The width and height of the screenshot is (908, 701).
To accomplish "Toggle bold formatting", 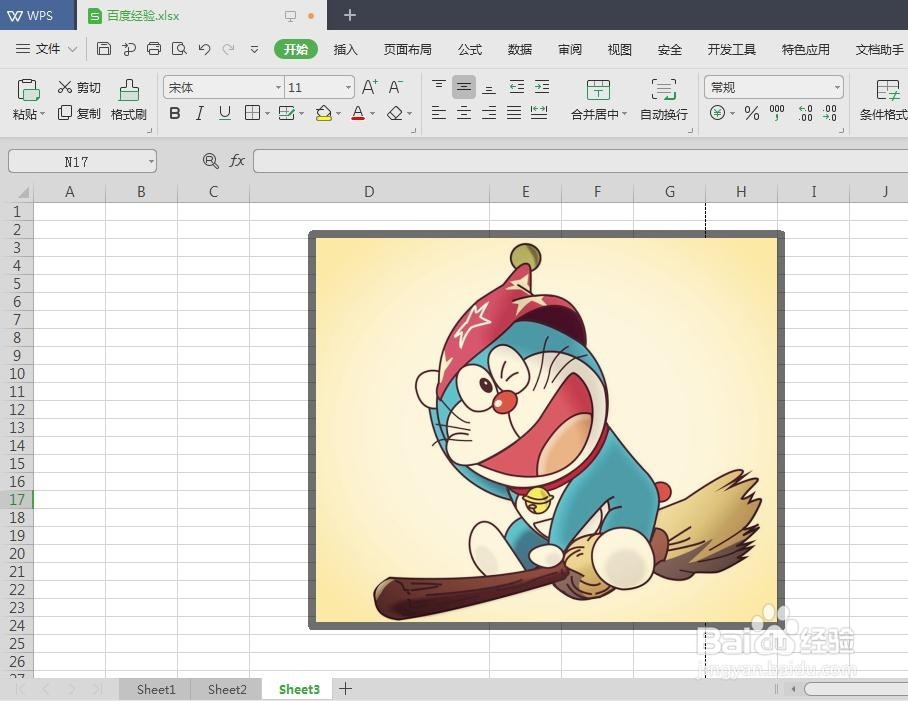I will coord(174,113).
